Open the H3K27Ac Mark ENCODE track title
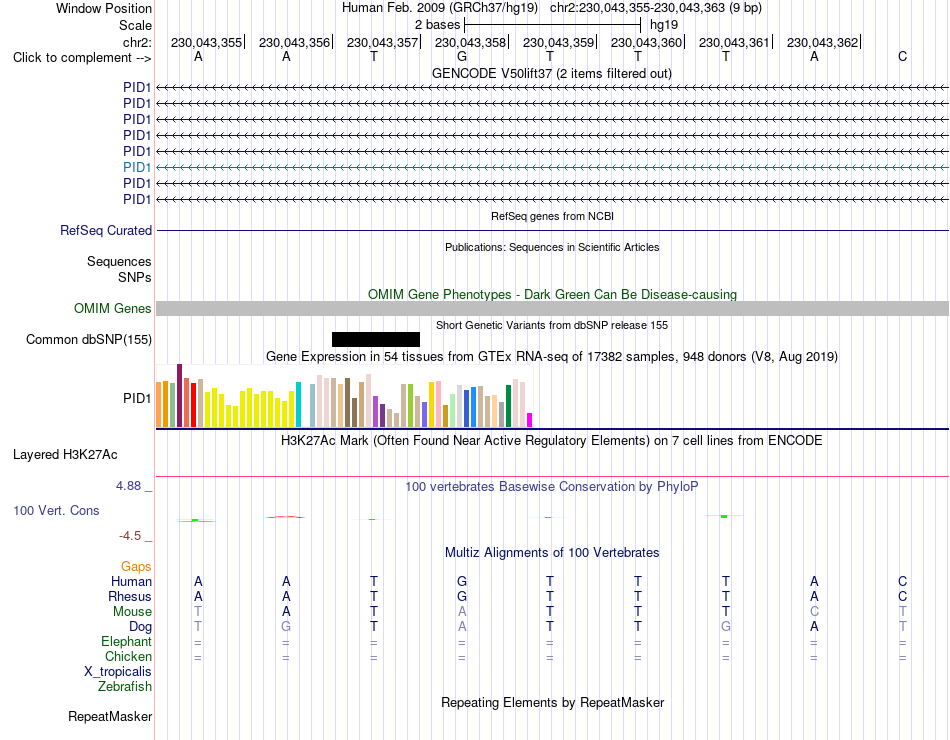The width and height of the screenshot is (950, 740). tap(552, 441)
